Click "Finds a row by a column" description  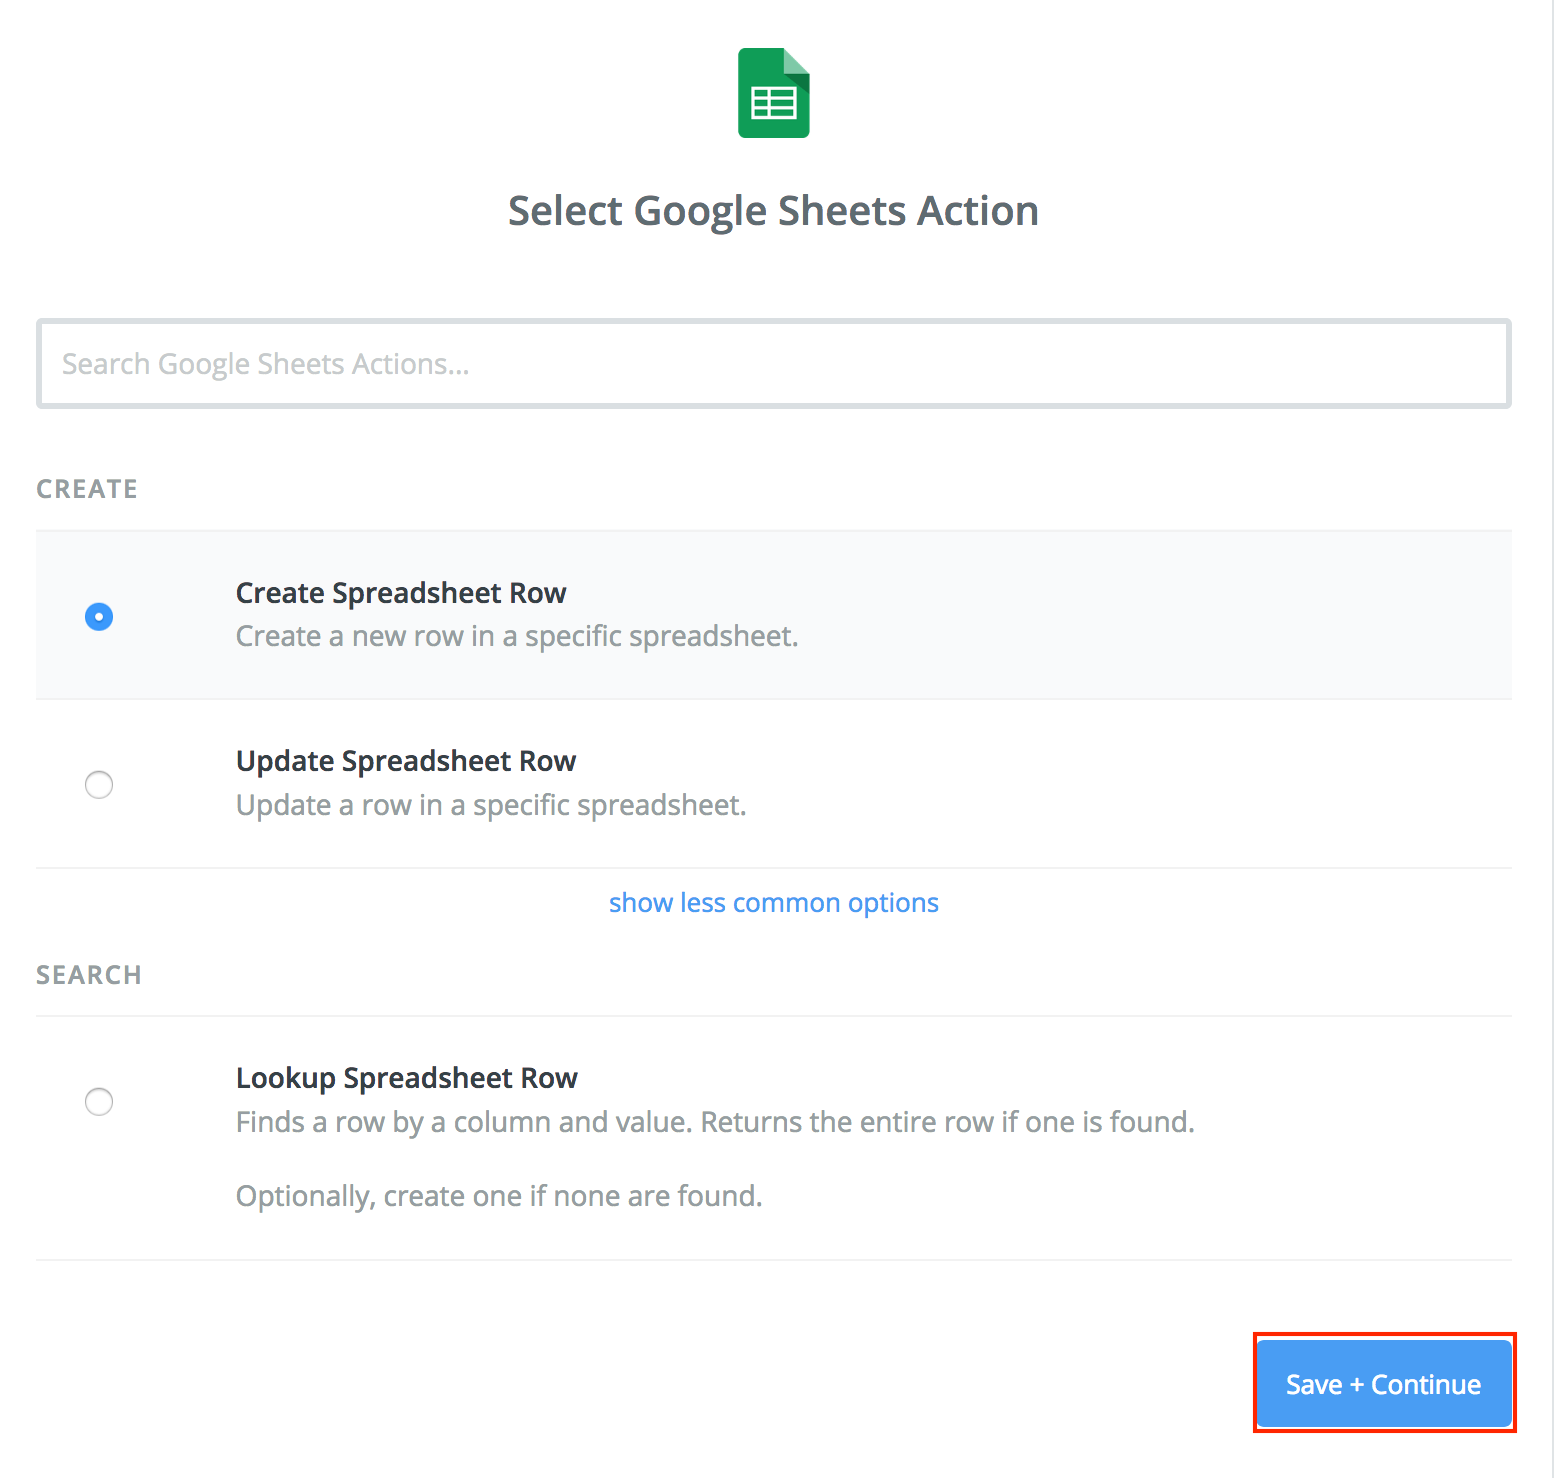[715, 1122]
